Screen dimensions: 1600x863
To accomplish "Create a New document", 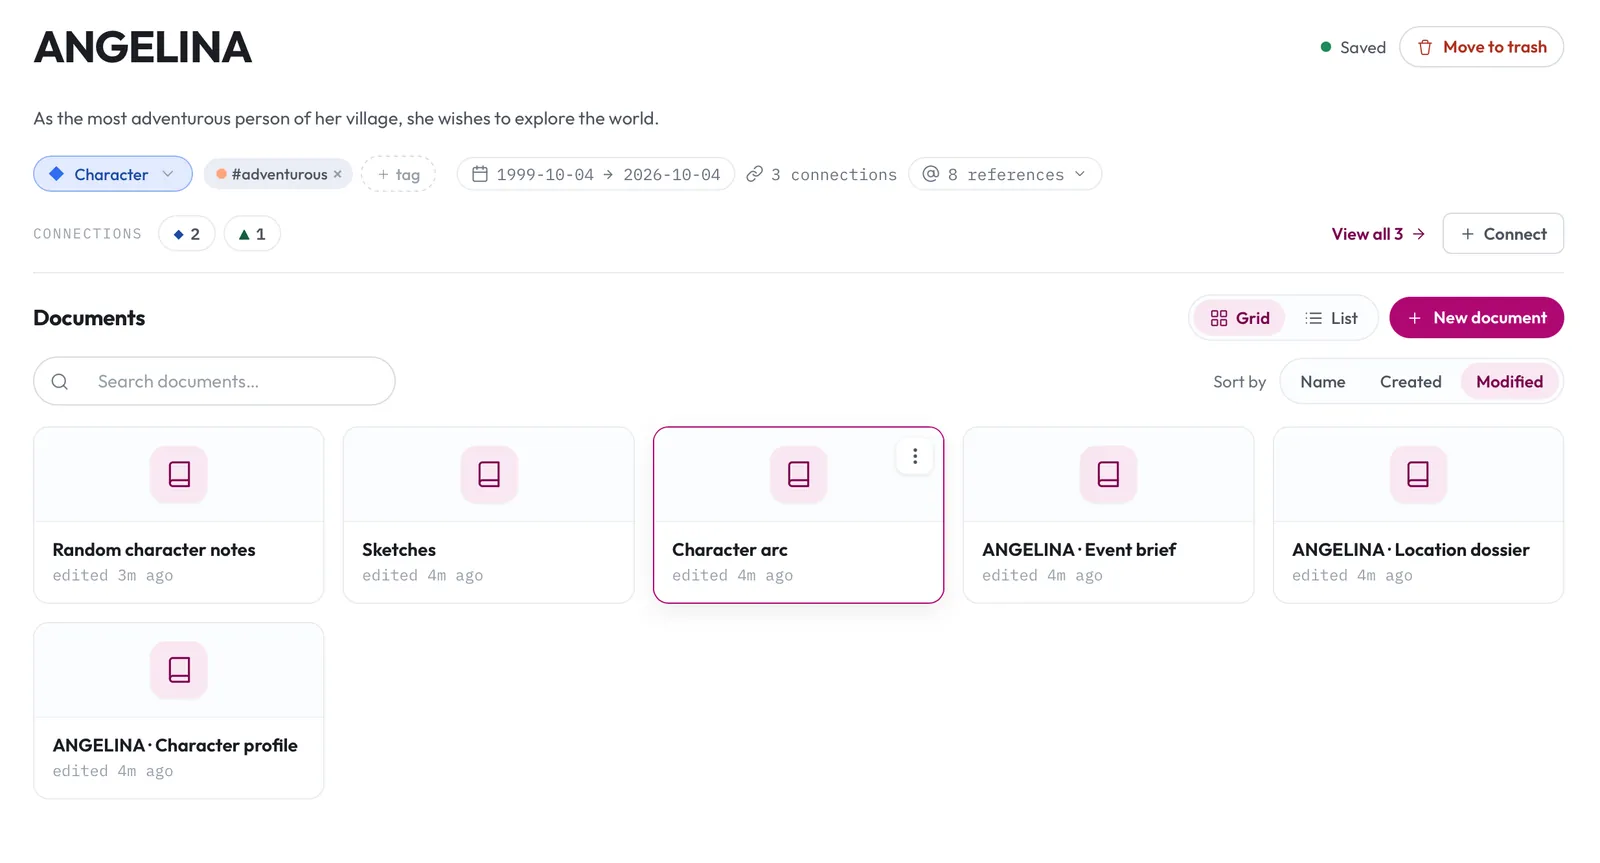I will click(1476, 318).
